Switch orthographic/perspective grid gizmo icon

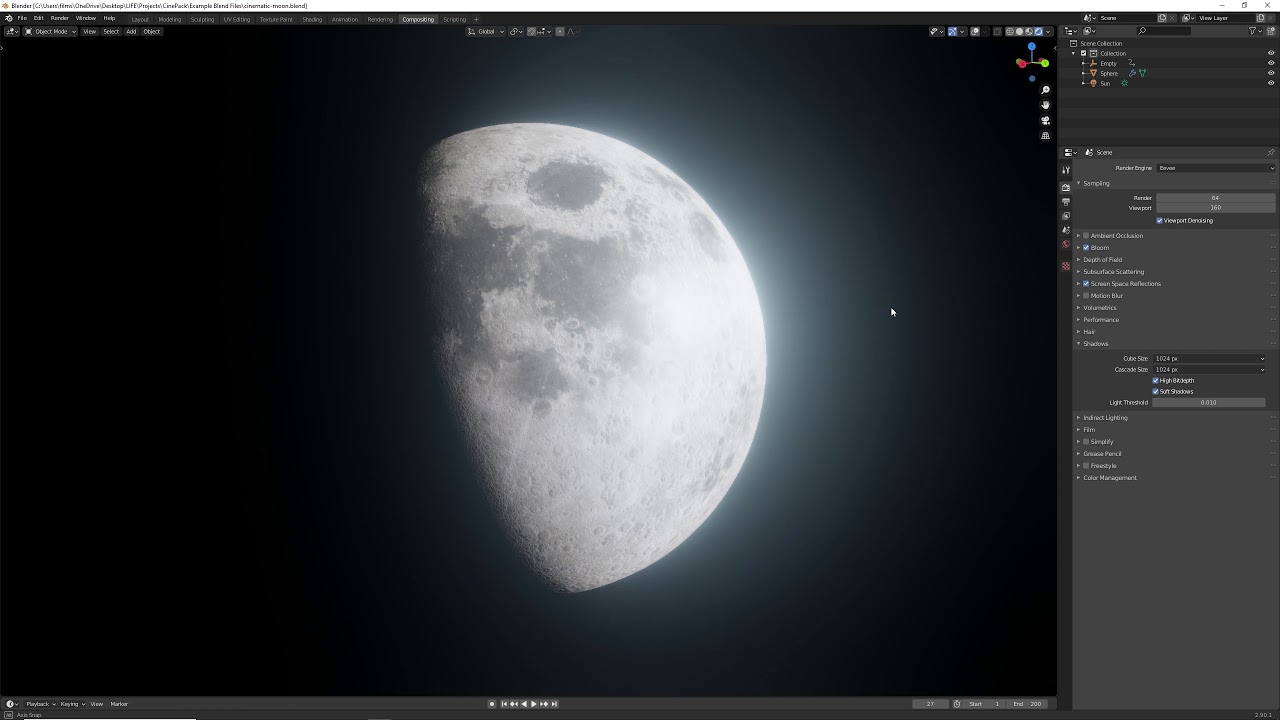[1046, 136]
